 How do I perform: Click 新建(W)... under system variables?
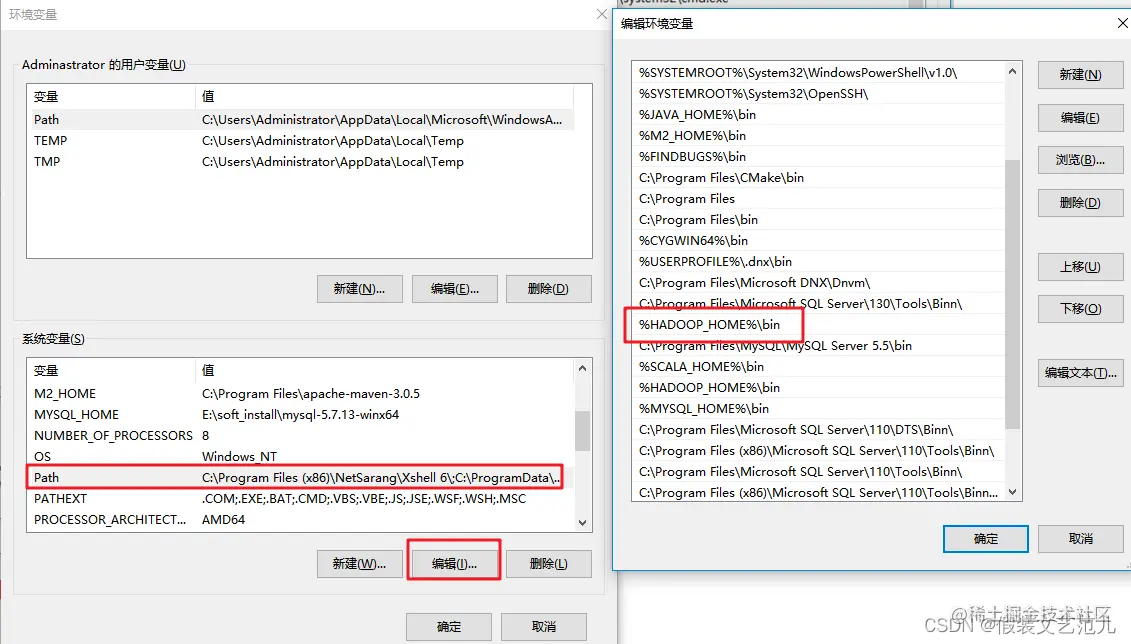[x=359, y=563]
